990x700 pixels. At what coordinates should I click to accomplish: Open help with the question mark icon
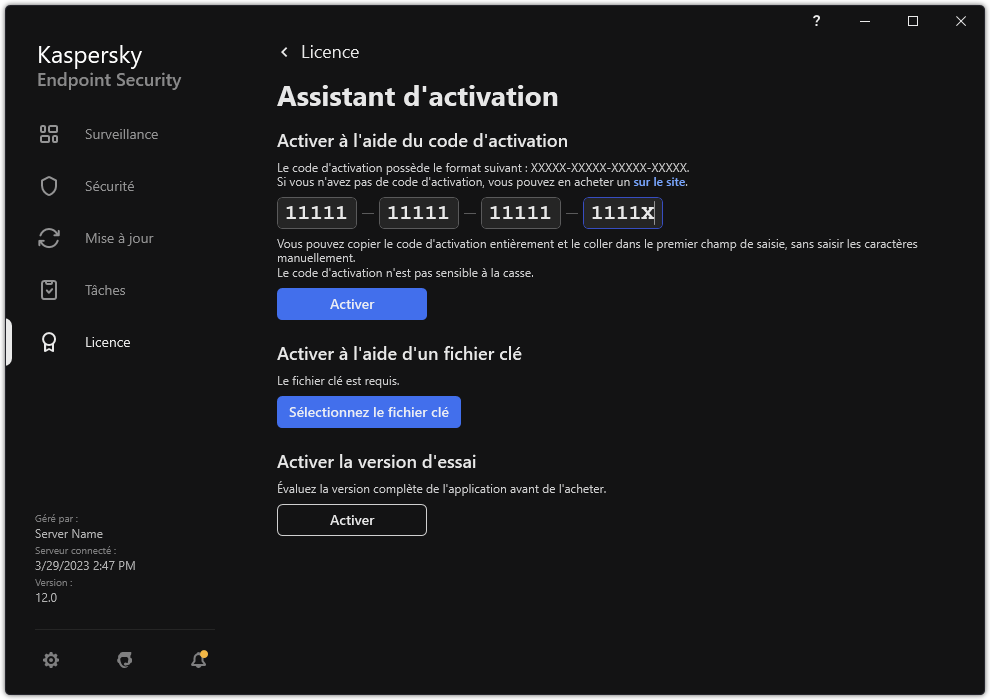815,21
